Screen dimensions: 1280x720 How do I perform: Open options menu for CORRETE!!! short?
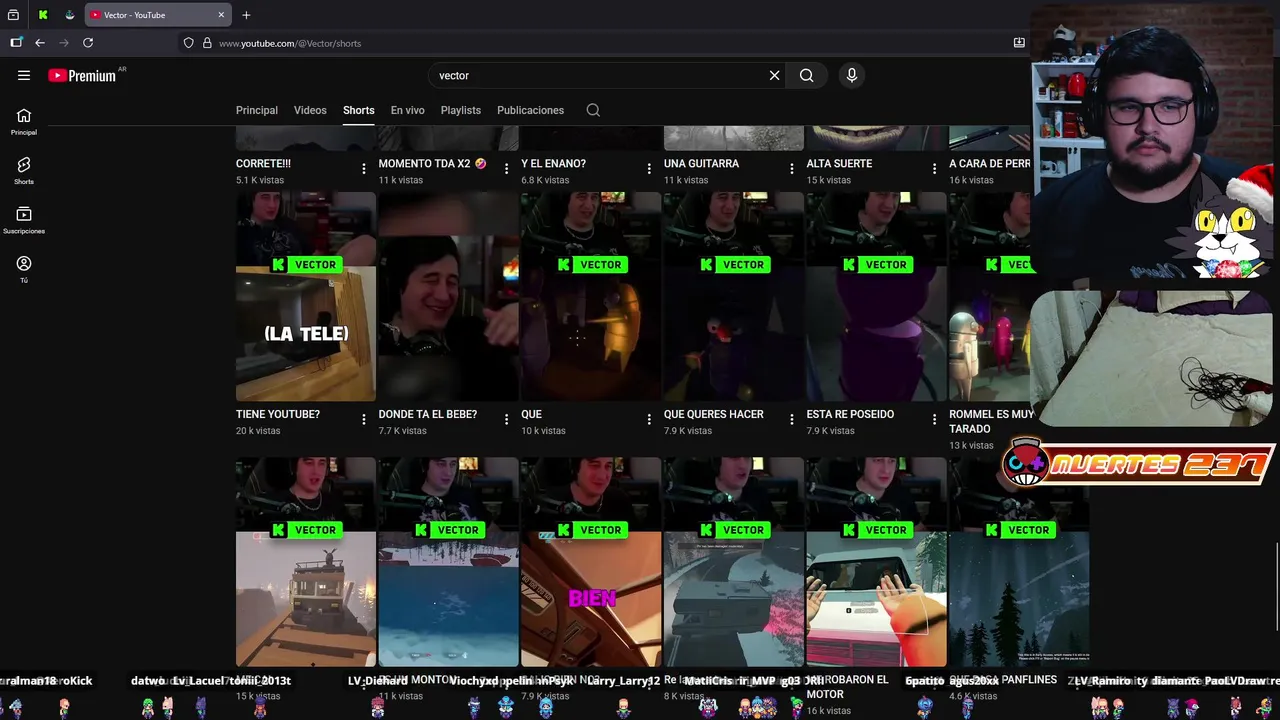tap(364, 169)
